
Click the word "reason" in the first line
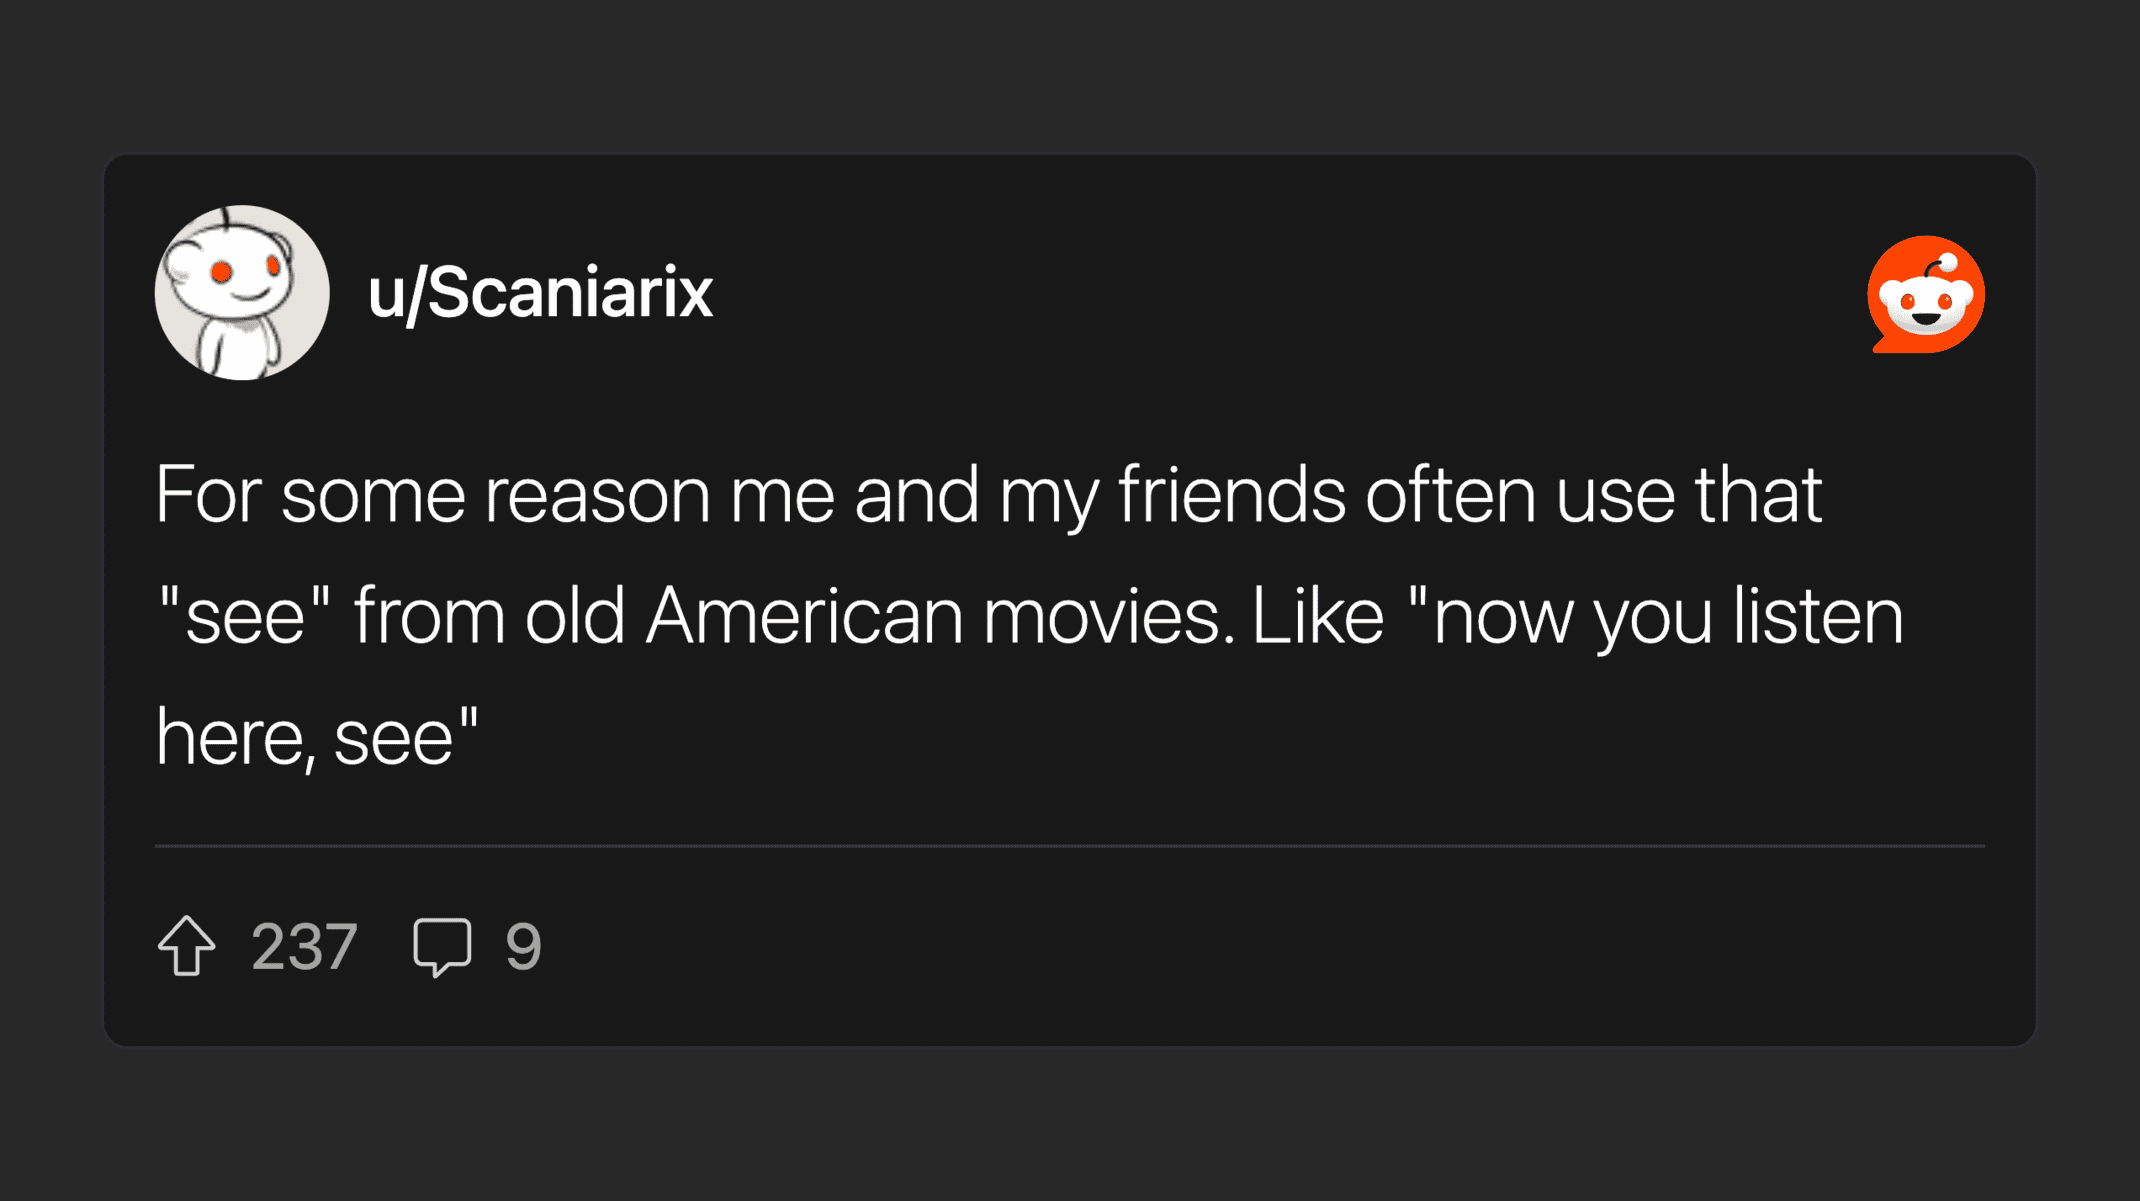tap(597, 494)
